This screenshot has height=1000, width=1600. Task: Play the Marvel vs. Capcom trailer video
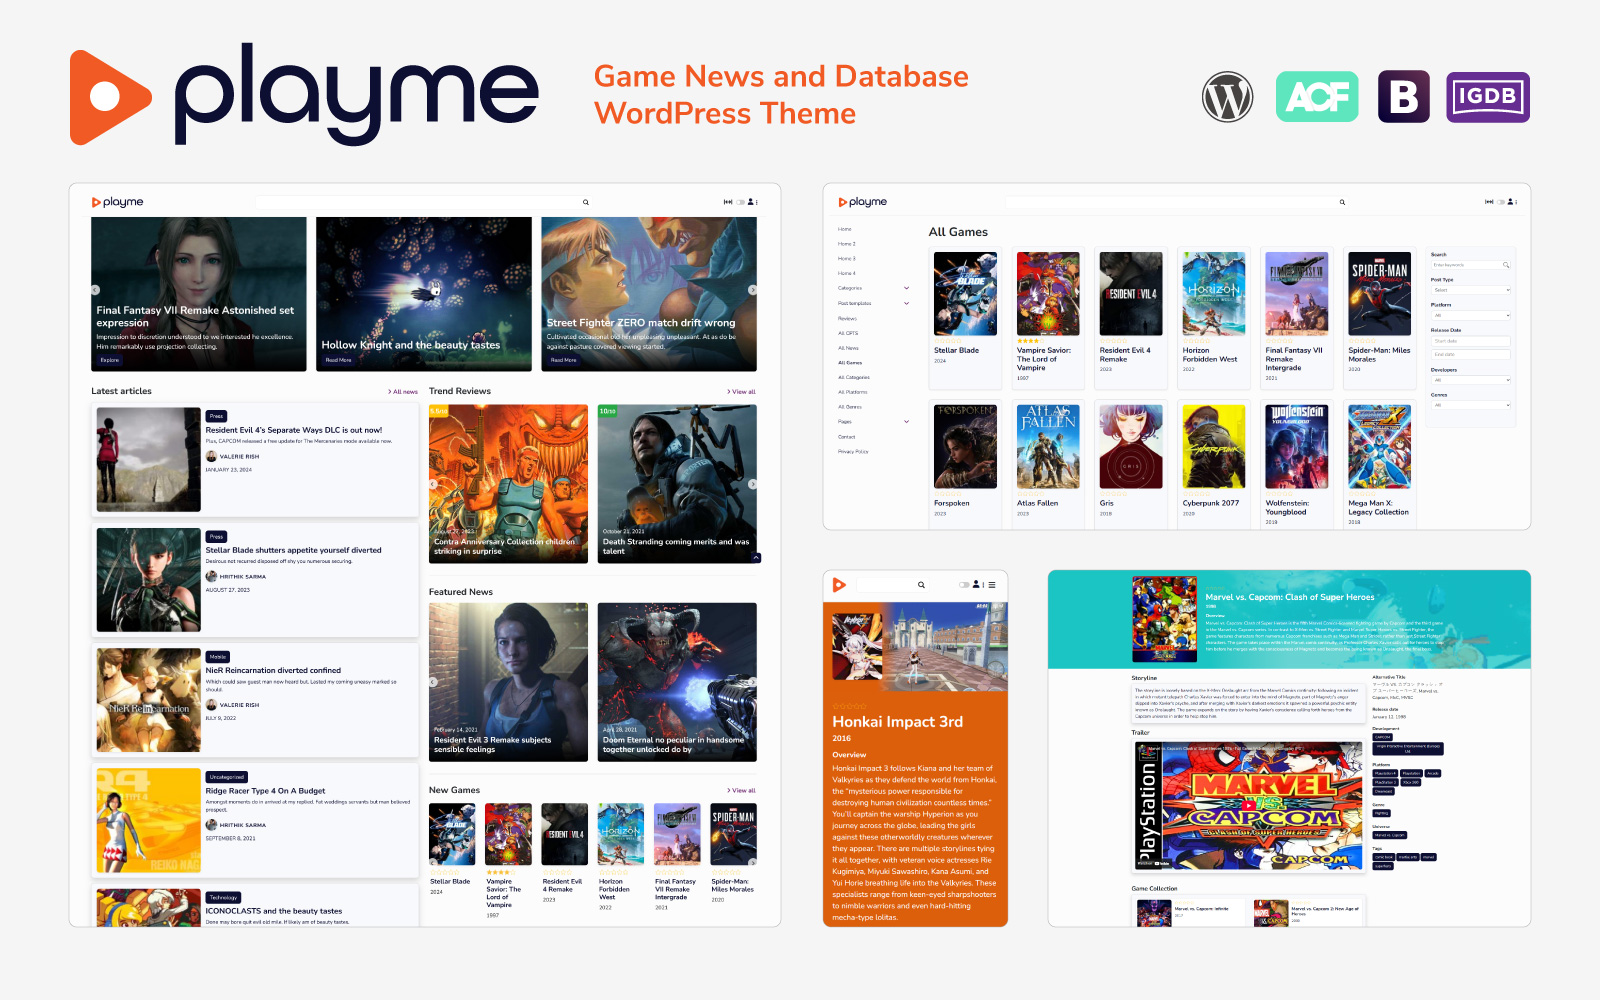[1249, 804]
